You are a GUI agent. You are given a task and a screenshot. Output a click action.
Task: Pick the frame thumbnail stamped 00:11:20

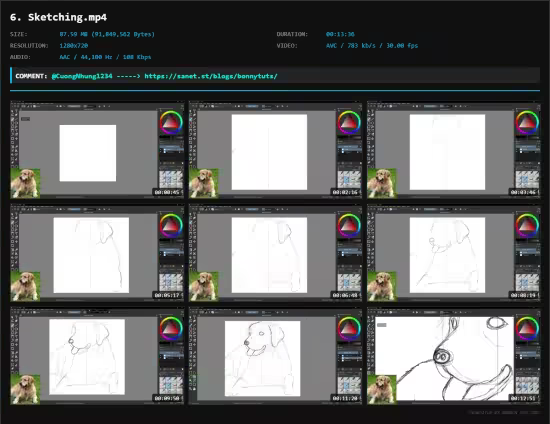coord(275,356)
